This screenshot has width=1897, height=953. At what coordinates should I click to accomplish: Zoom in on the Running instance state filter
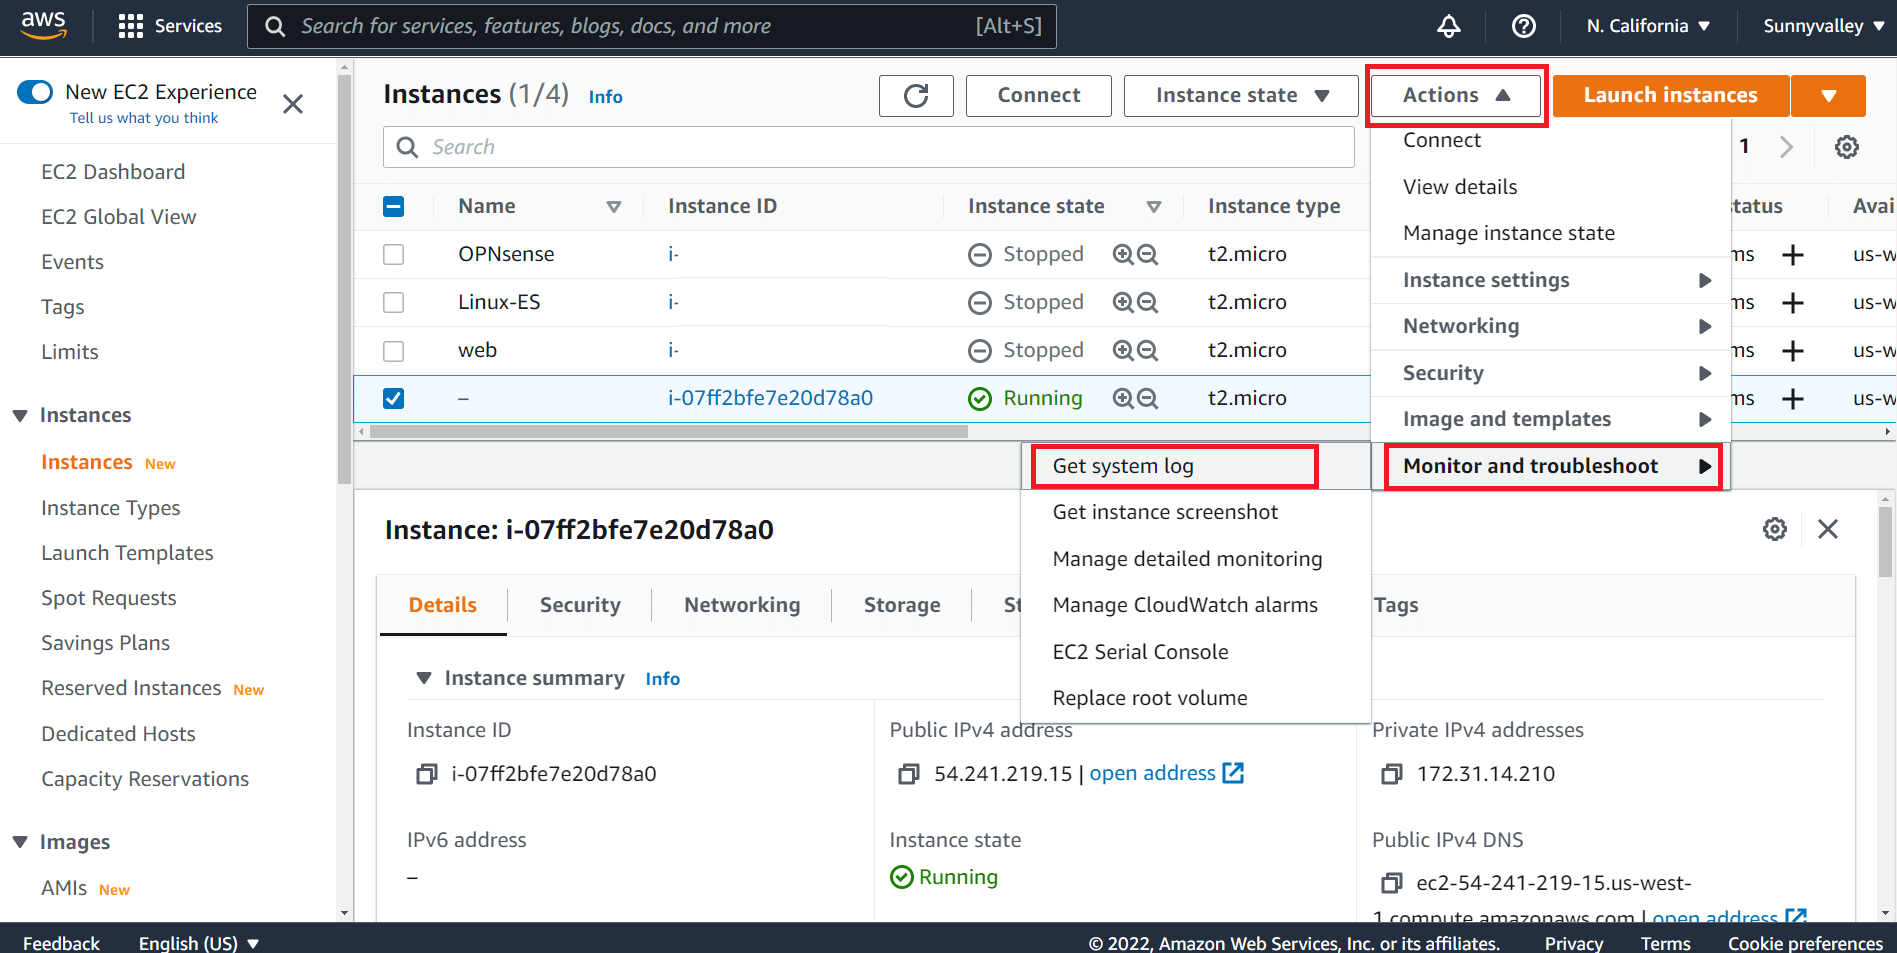(x=1124, y=398)
